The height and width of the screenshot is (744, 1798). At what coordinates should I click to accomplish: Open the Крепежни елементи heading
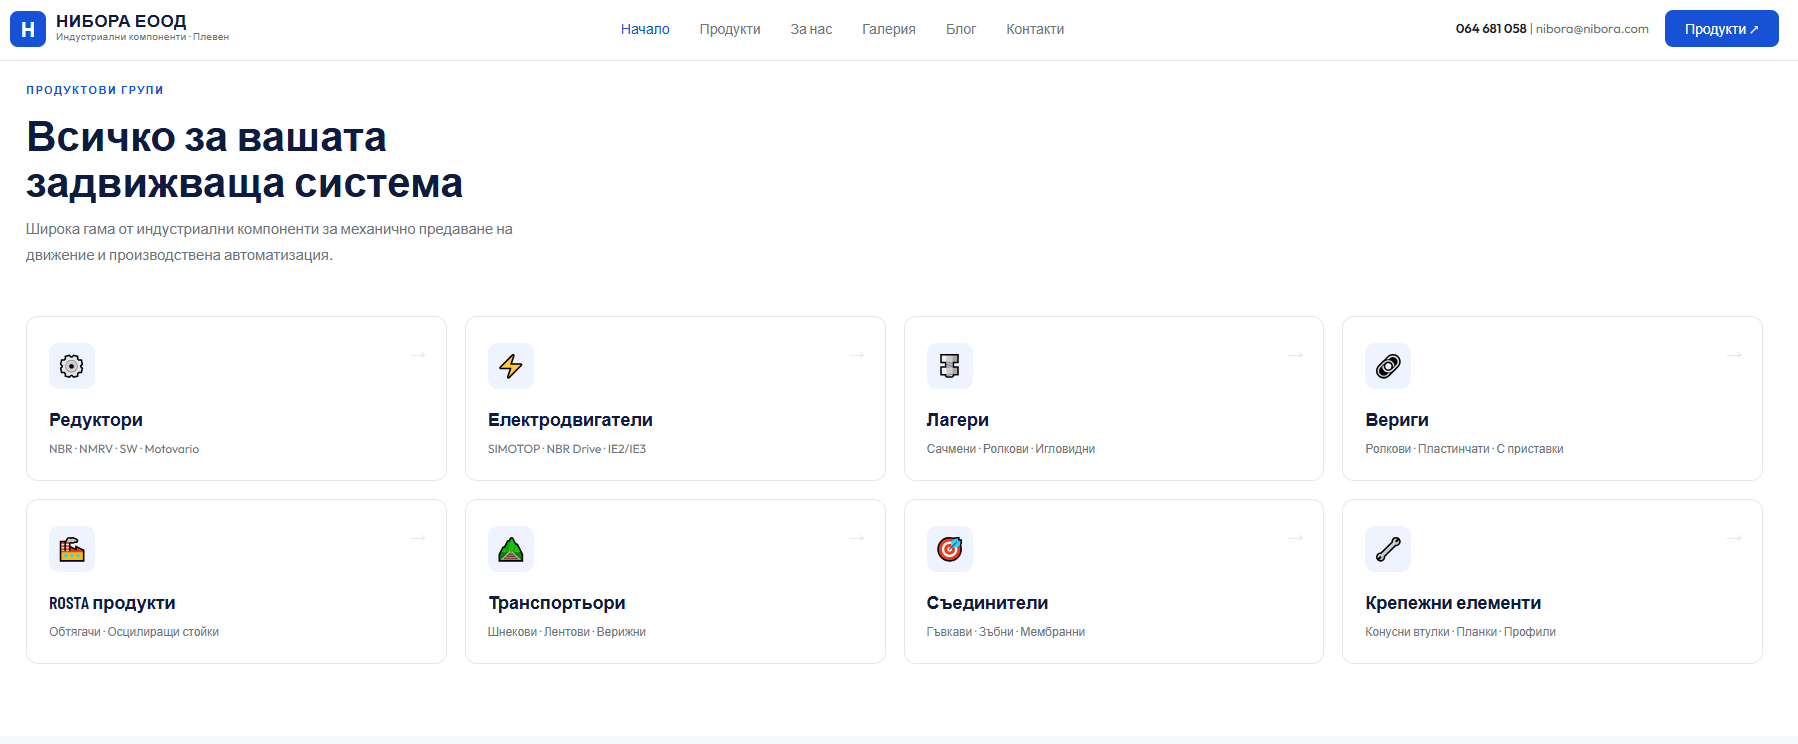point(1453,603)
